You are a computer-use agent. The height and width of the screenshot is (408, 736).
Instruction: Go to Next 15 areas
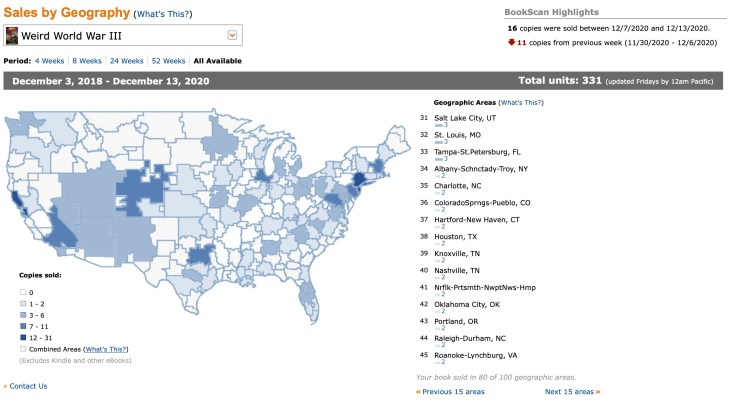pyautogui.click(x=572, y=392)
